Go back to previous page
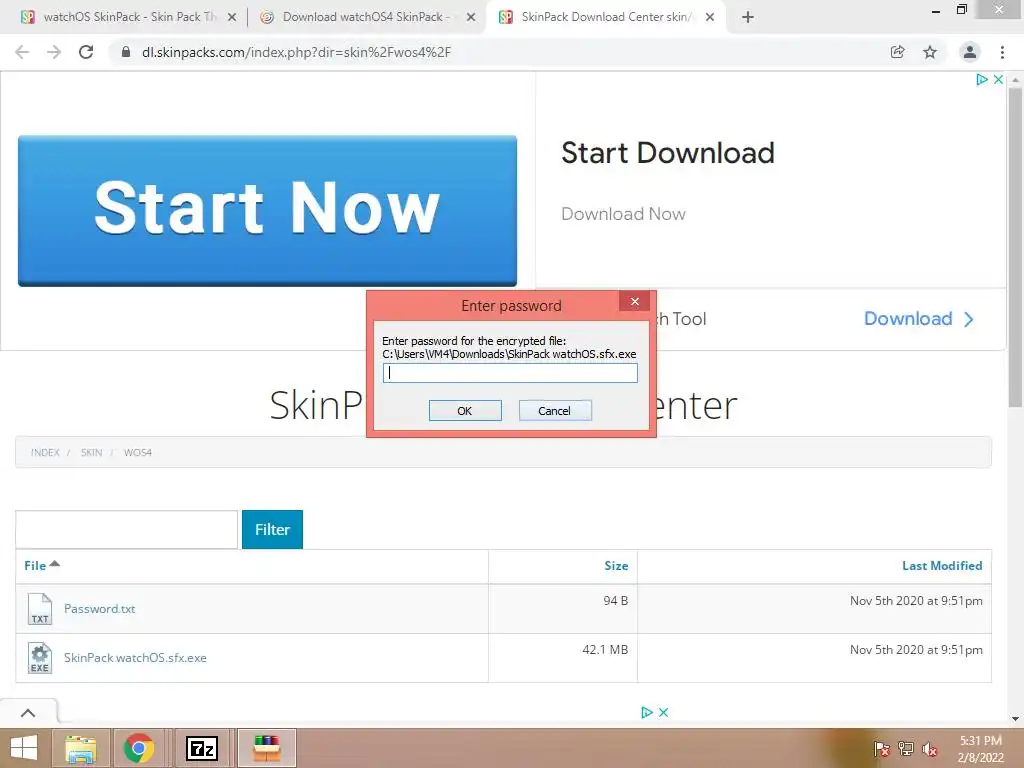The width and height of the screenshot is (1024, 768). [x=22, y=52]
